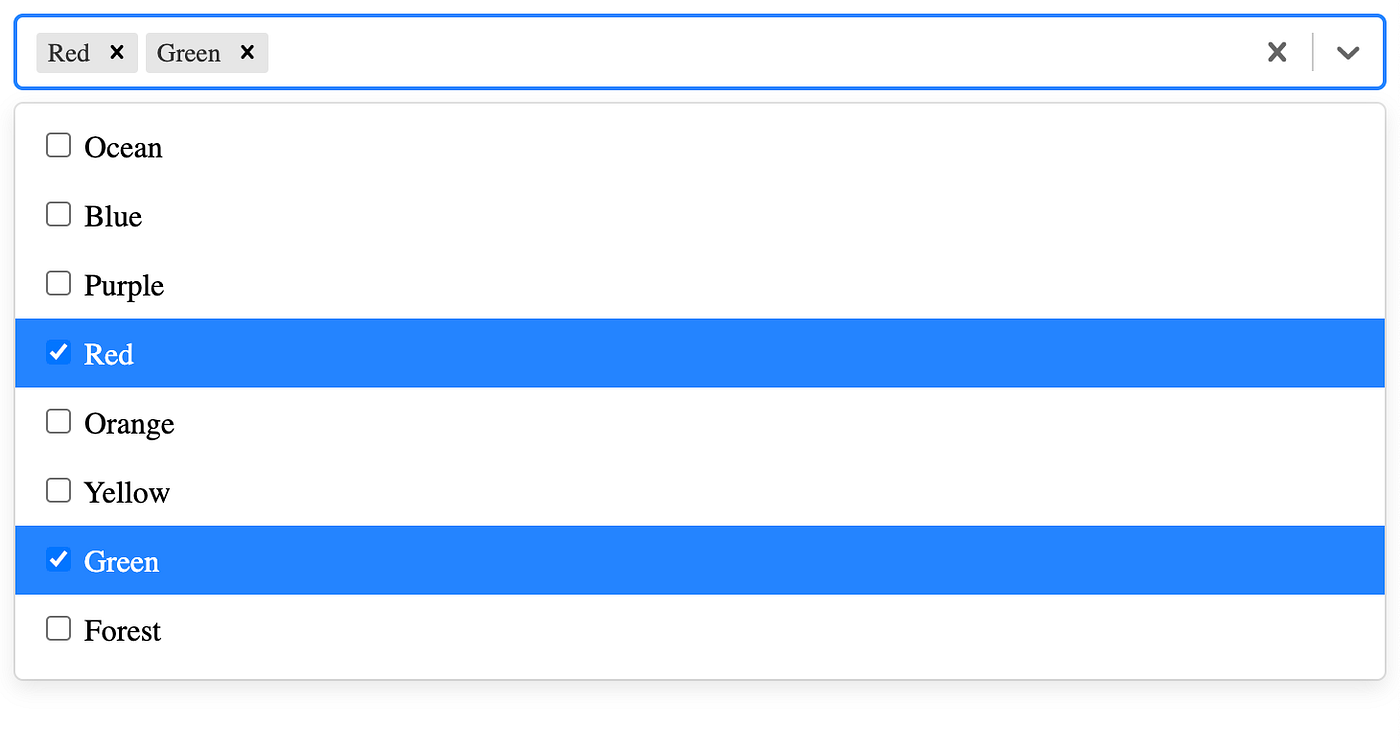
Task: Check the Orange checkbox
Action: (x=58, y=421)
